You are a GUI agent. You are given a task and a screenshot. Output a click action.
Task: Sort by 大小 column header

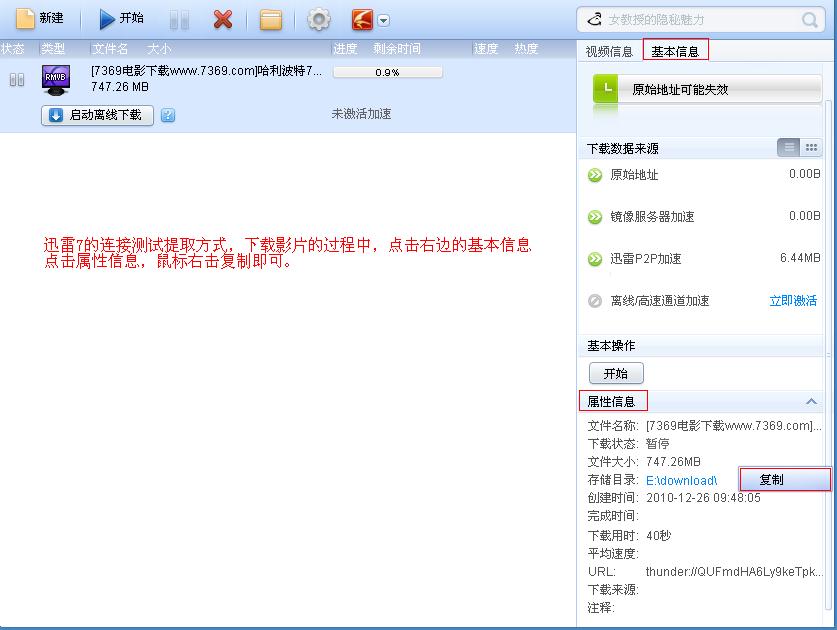point(159,49)
